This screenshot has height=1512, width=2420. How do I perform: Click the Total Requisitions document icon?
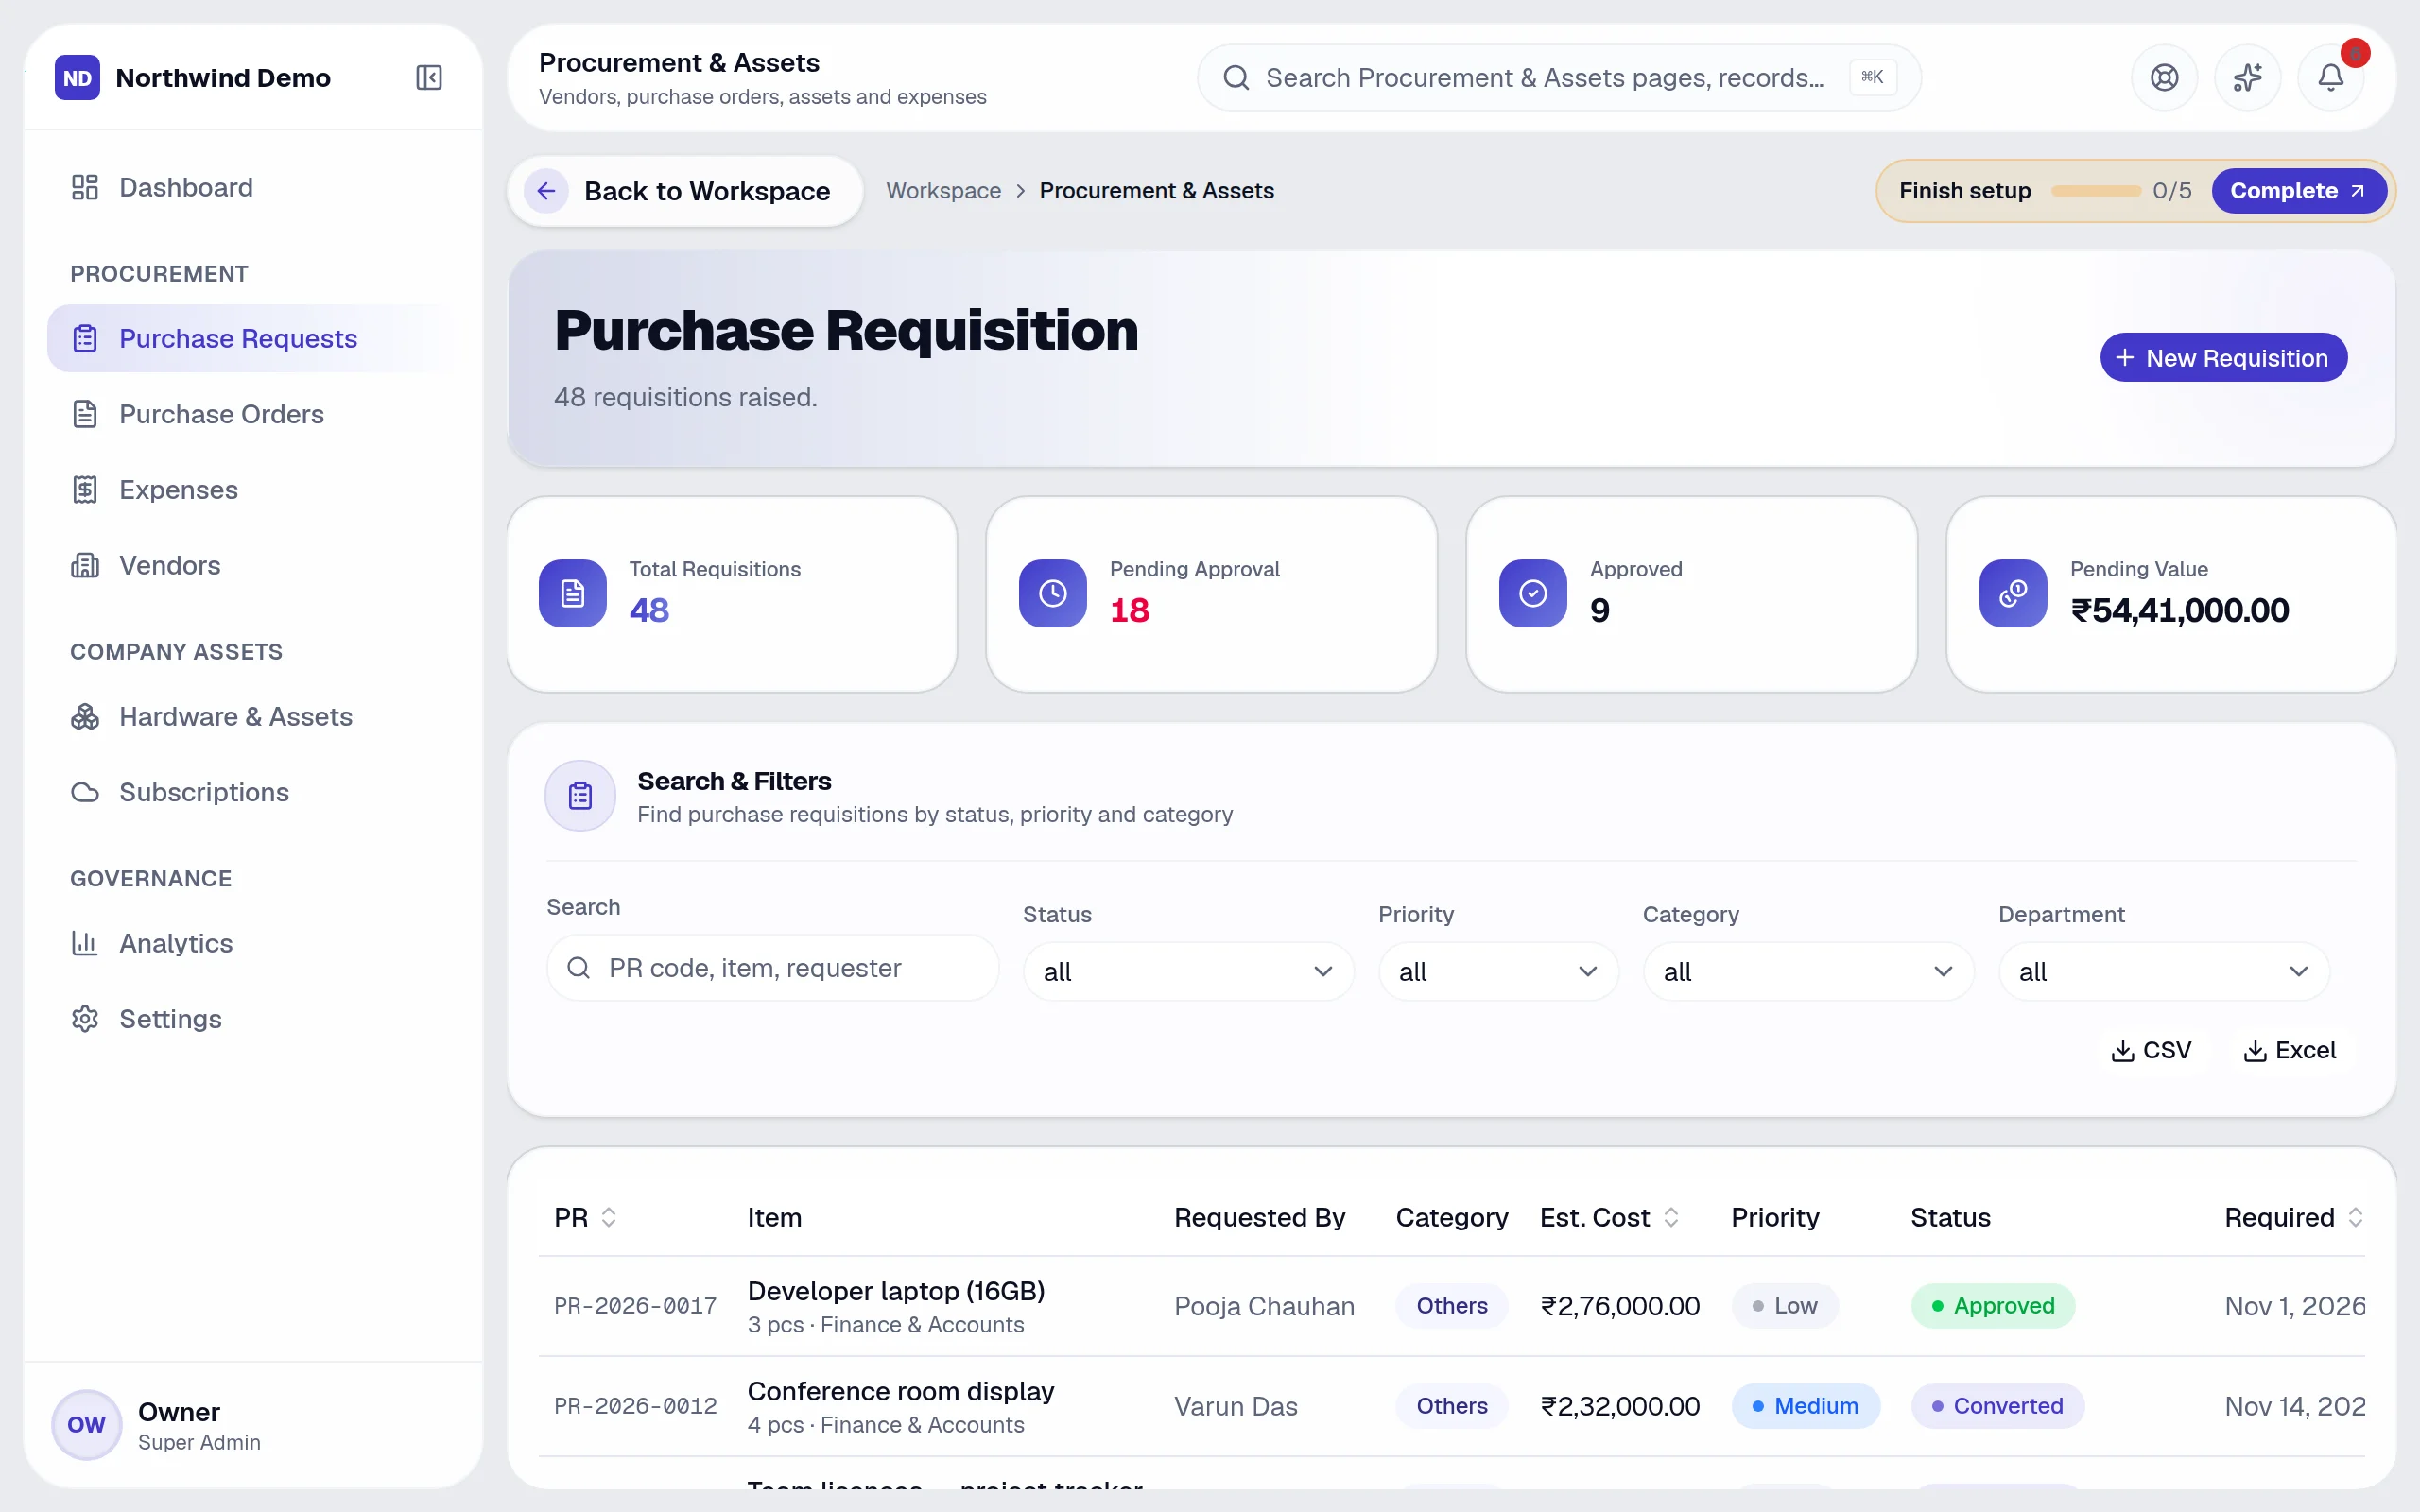(572, 593)
